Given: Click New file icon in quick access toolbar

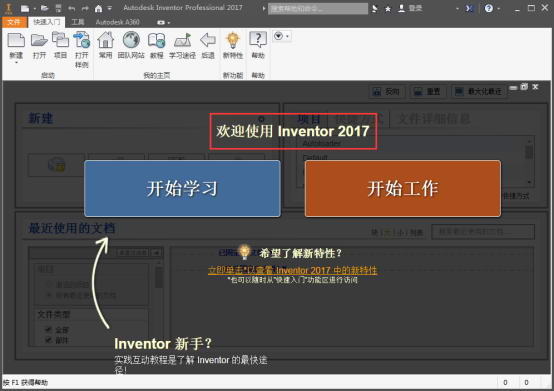Looking at the screenshot, I should (25, 8).
